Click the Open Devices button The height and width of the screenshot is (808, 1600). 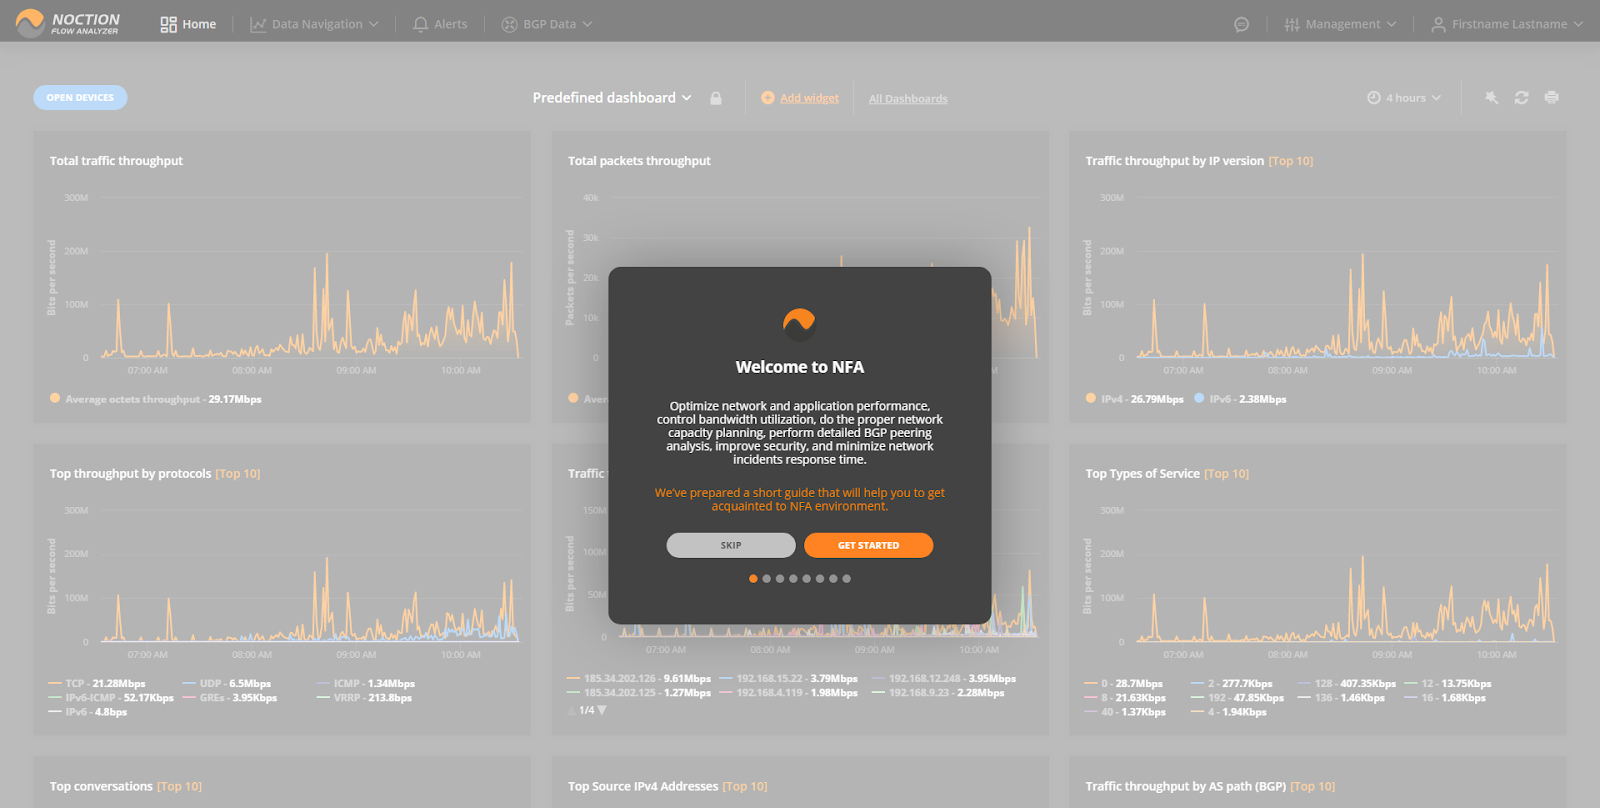(80, 97)
